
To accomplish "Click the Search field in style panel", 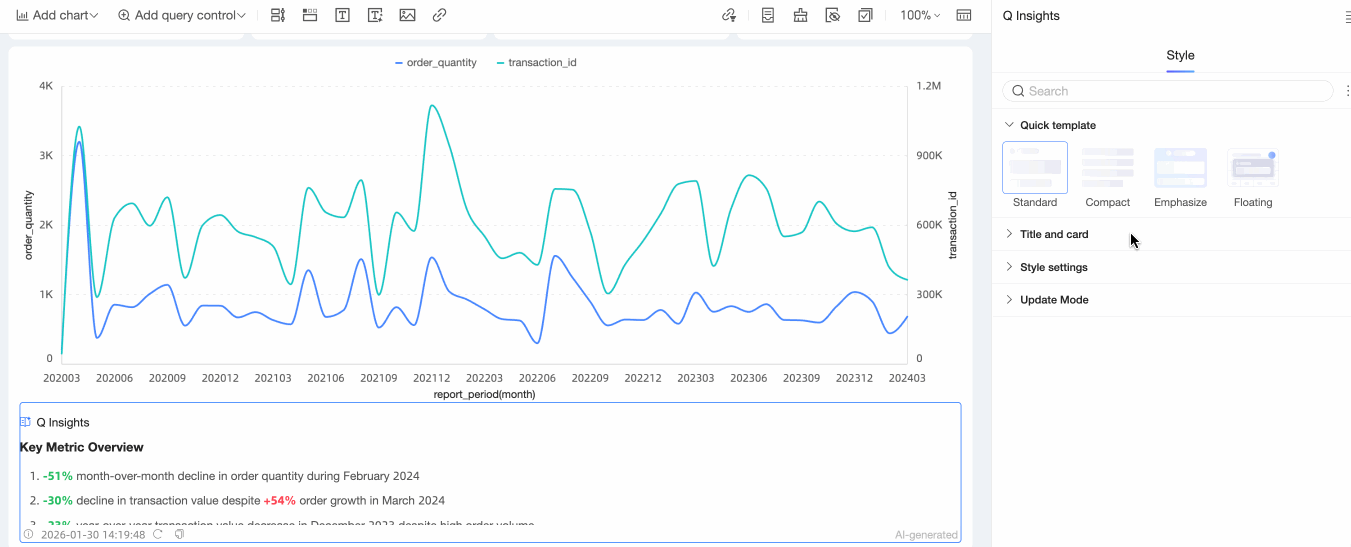I will point(1168,91).
